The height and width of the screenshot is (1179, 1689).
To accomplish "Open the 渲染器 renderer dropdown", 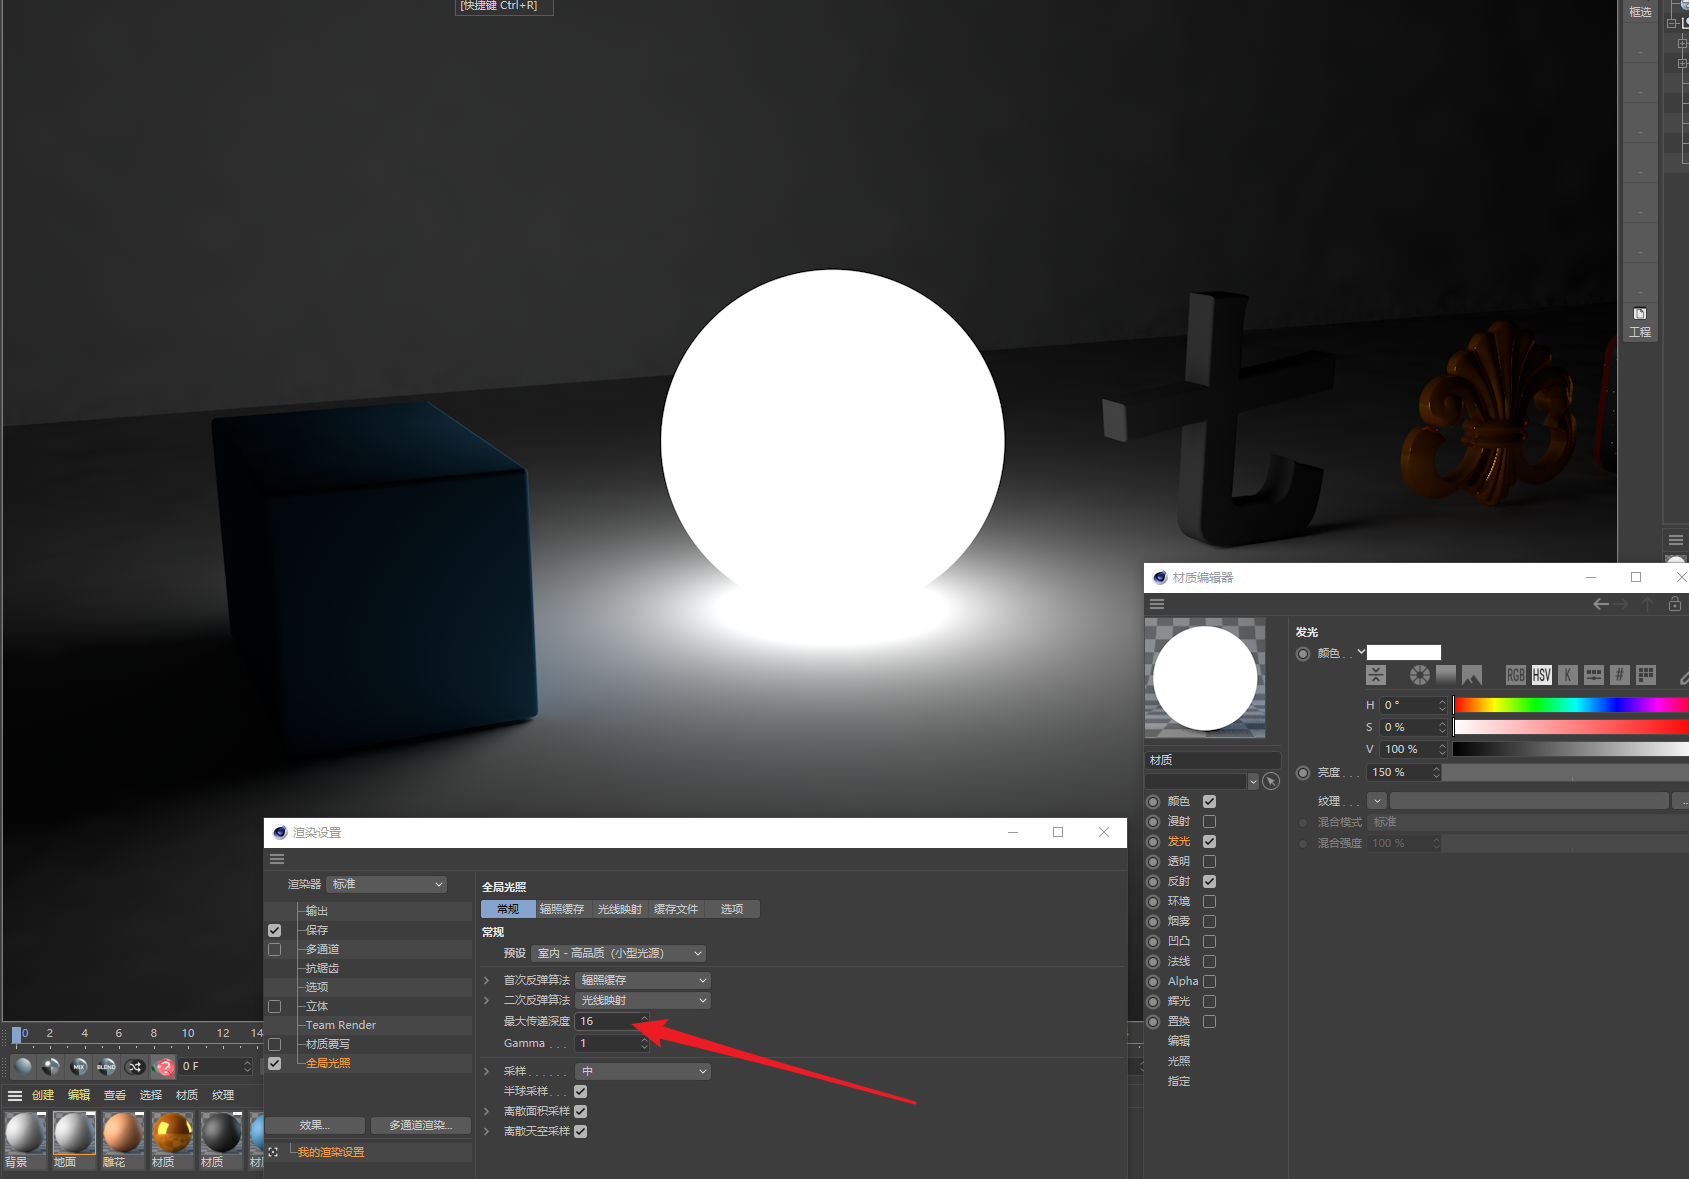I will pyautogui.click(x=387, y=884).
